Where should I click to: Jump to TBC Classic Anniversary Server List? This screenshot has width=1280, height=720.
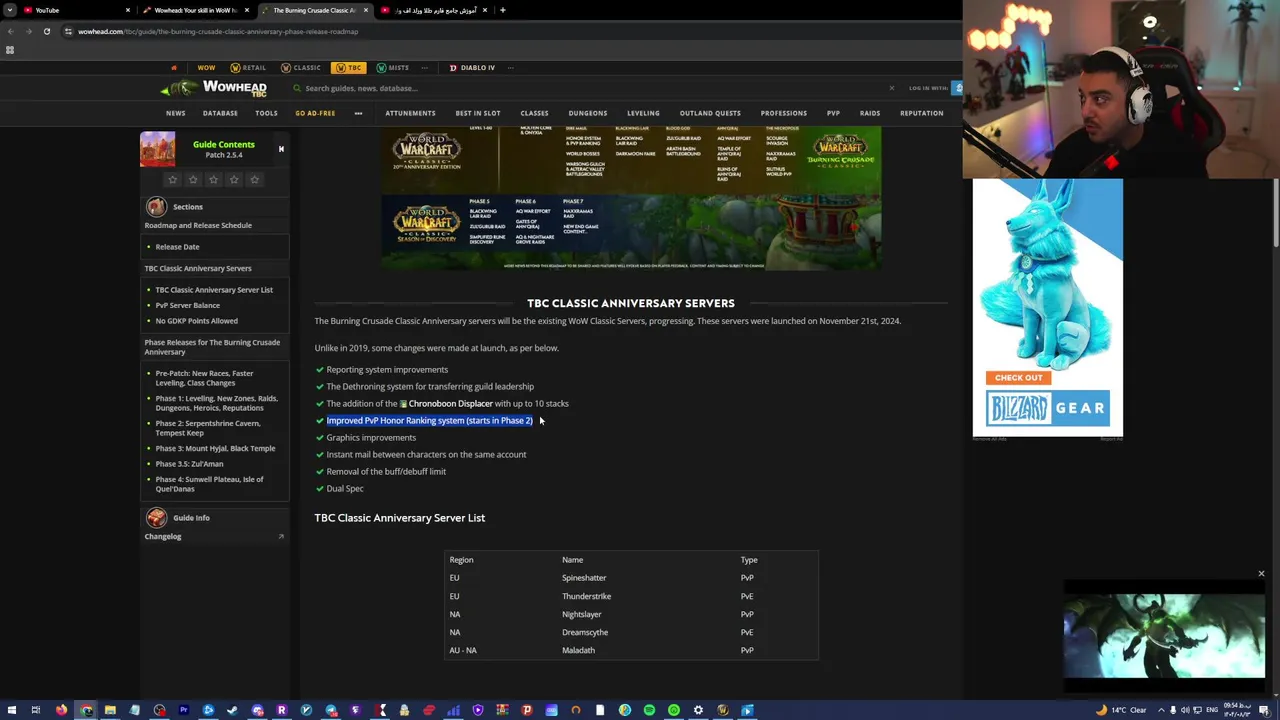point(214,290)
